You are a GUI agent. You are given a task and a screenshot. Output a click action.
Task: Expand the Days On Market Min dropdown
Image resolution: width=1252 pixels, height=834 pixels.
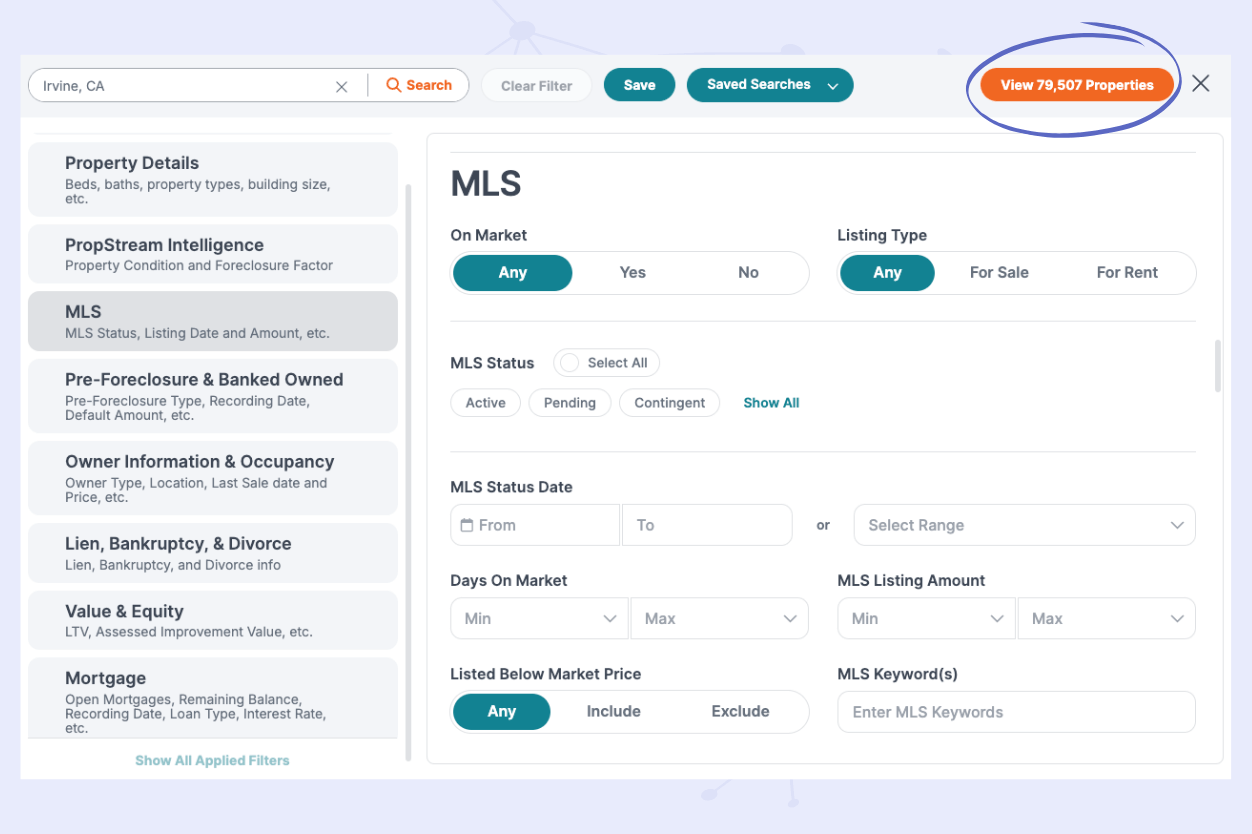(538, 618)
